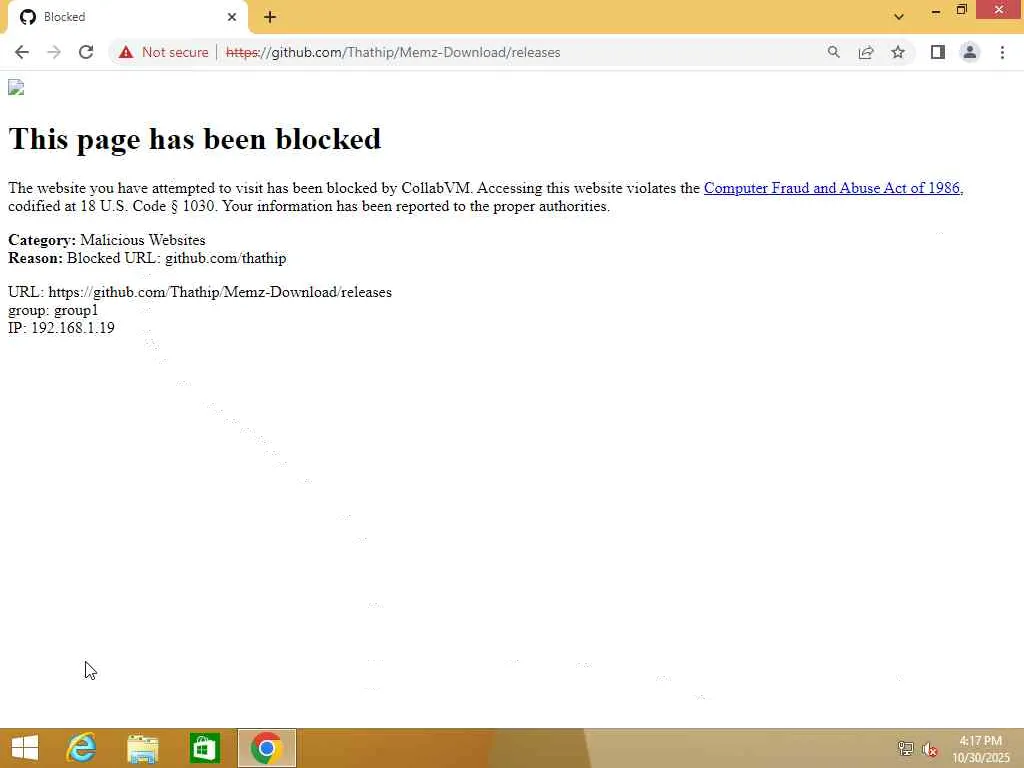Open a new tab with plus button
This screenshot has width=1024, height=768.
click(270, 17)
